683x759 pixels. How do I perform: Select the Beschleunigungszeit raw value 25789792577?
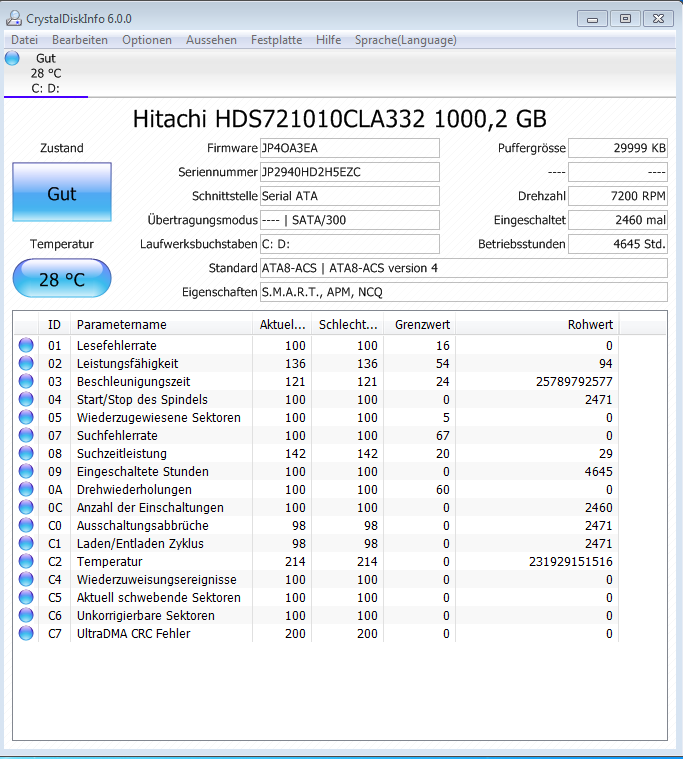pos(574,381)
